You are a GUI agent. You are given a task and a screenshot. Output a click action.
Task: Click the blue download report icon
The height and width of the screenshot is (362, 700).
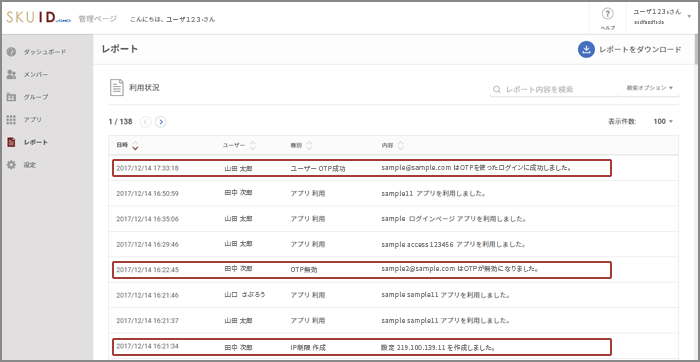click(x=586, y=50)
